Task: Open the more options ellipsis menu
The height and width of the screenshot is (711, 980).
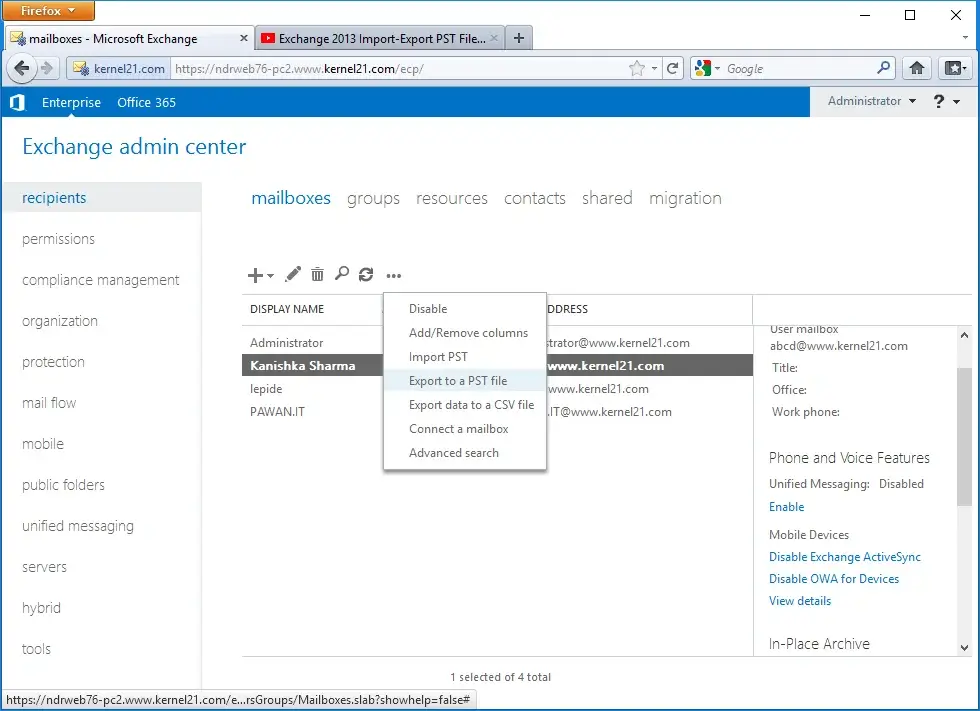Action: [x=393, y=275]
